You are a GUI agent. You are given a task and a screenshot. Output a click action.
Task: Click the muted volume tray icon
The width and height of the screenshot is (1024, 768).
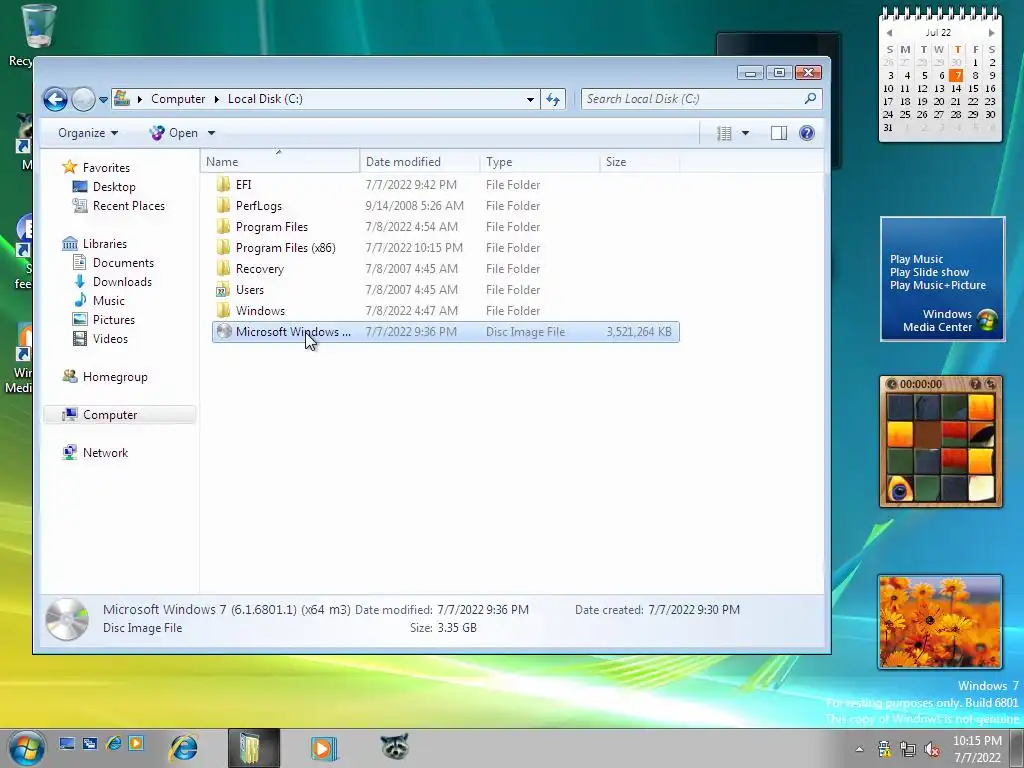point(932,749)
